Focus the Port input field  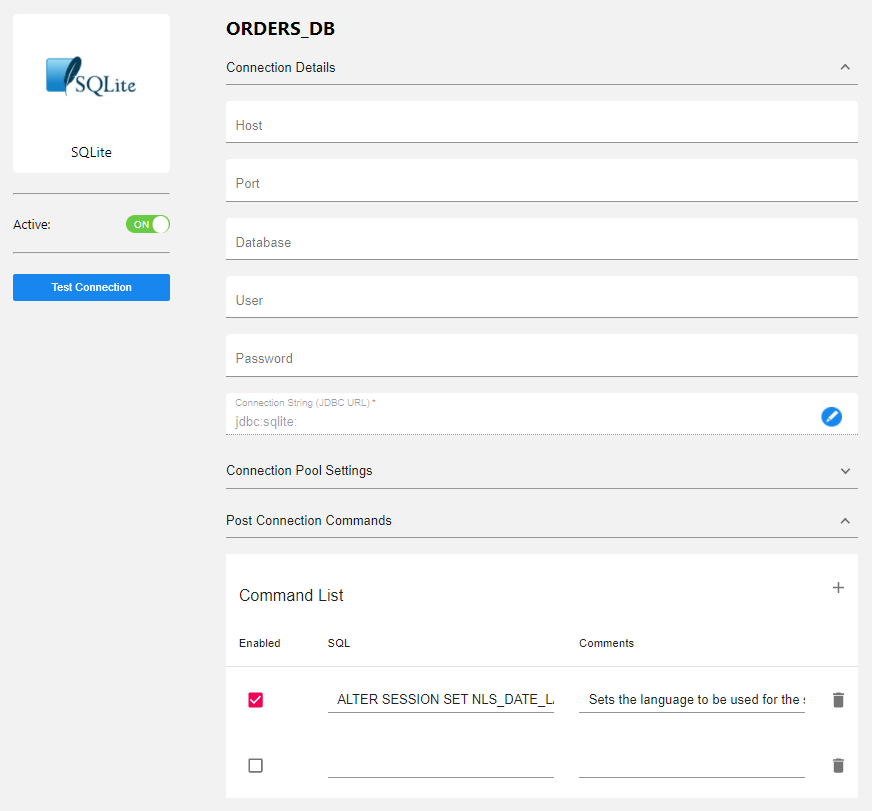coord(541,183)
